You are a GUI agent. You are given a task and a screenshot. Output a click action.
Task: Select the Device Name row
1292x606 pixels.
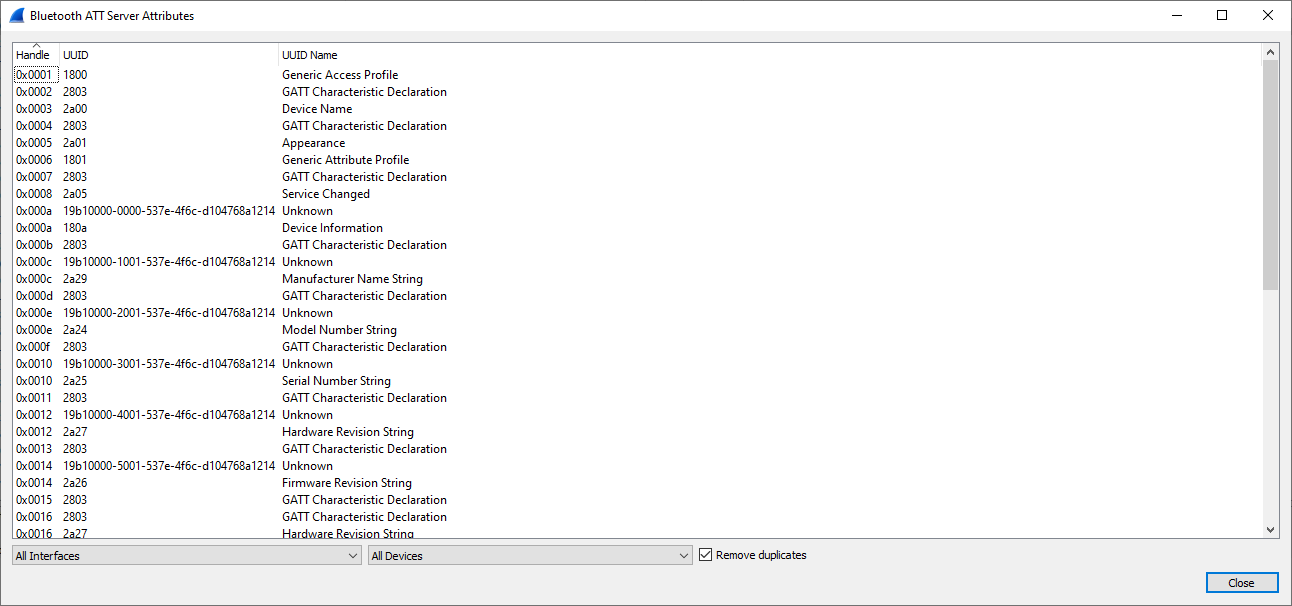click(x=638, y=109)
